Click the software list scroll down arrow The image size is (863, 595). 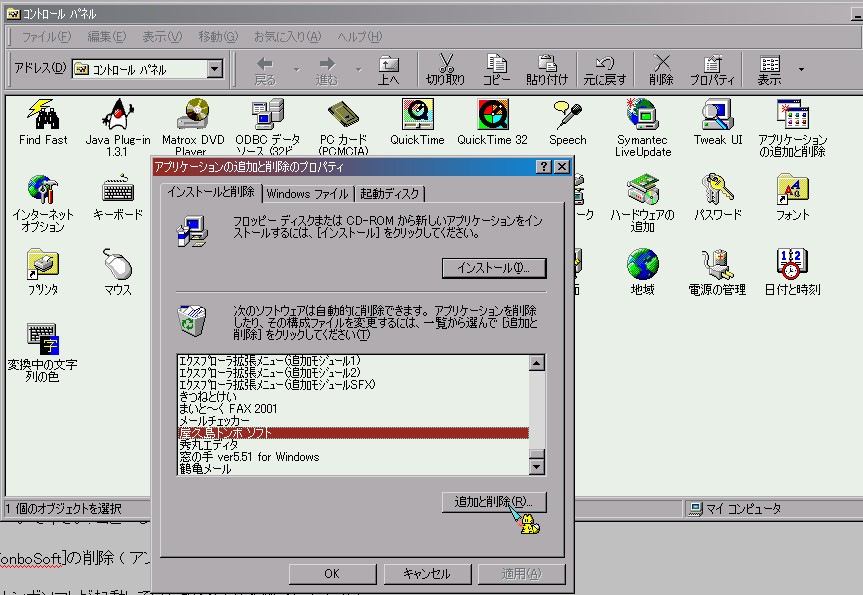pos(536,467)
